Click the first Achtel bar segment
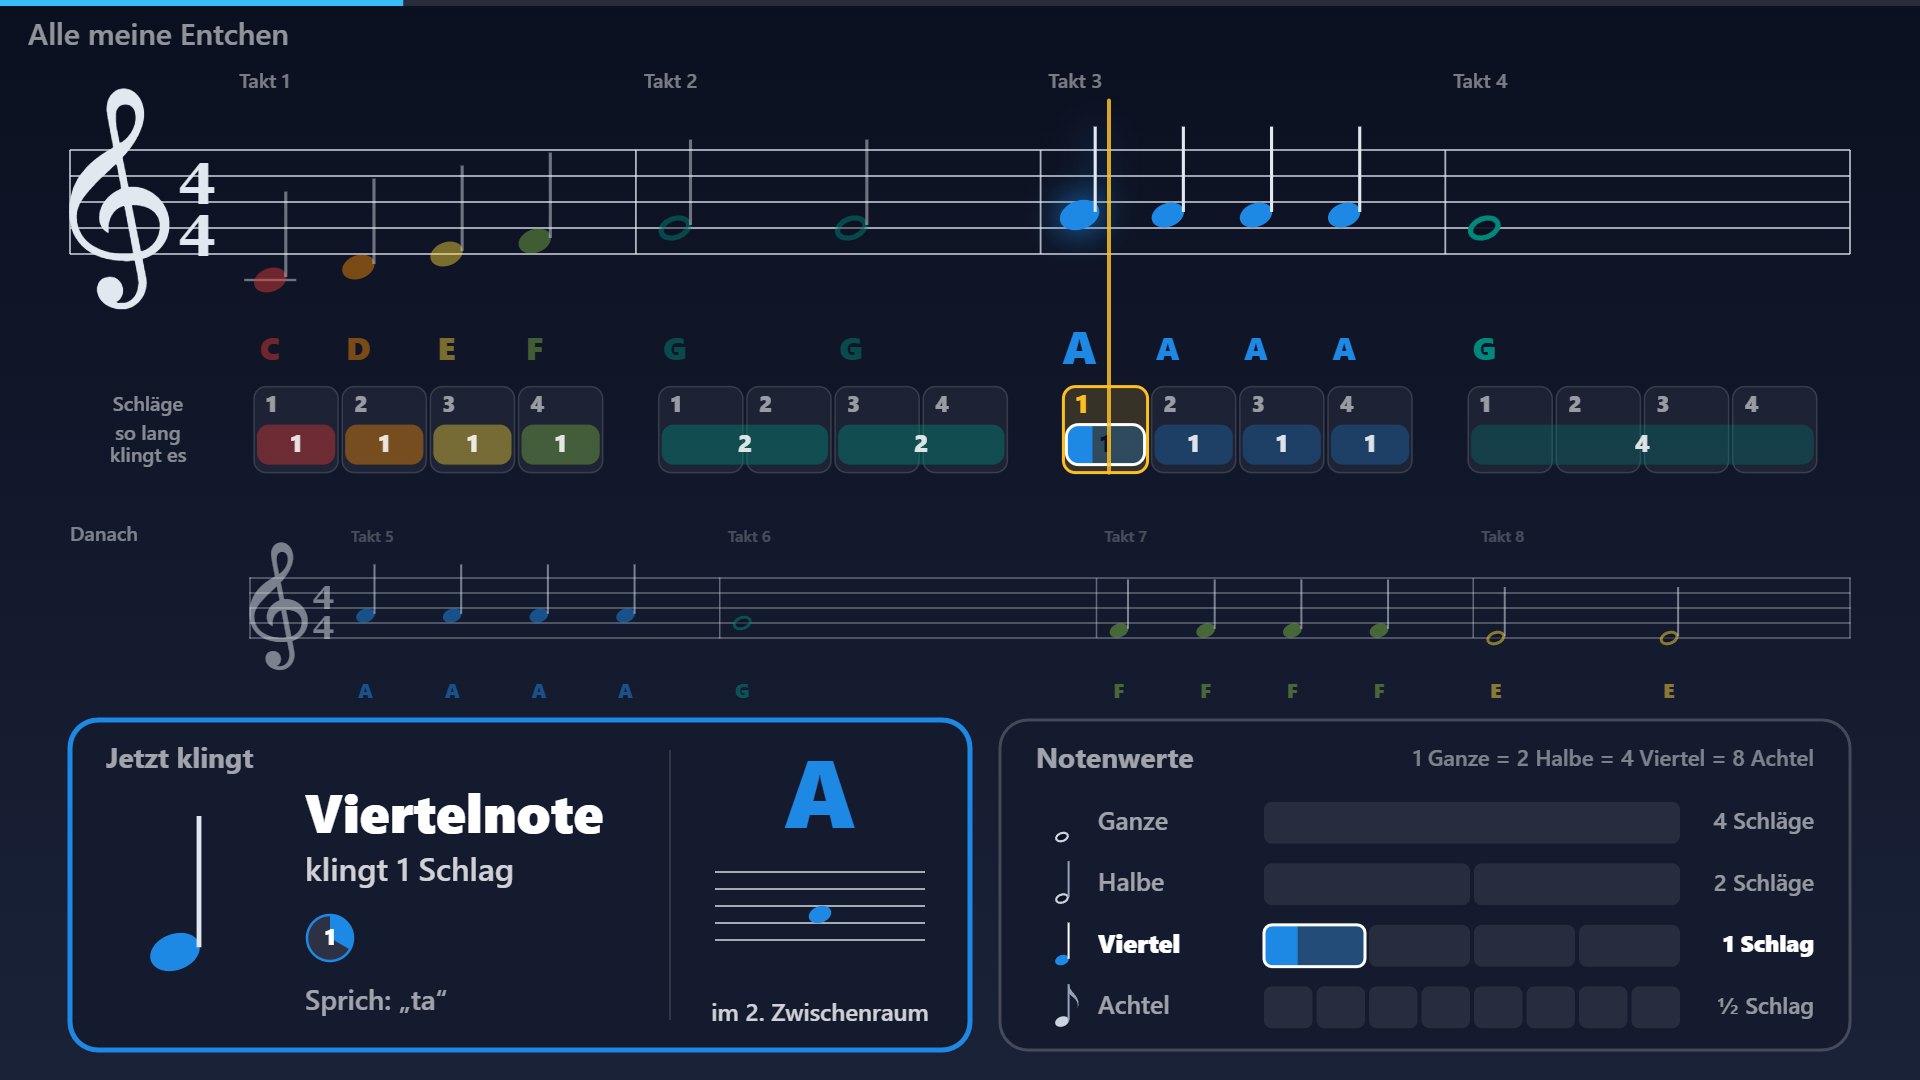 (1288, 1007)
